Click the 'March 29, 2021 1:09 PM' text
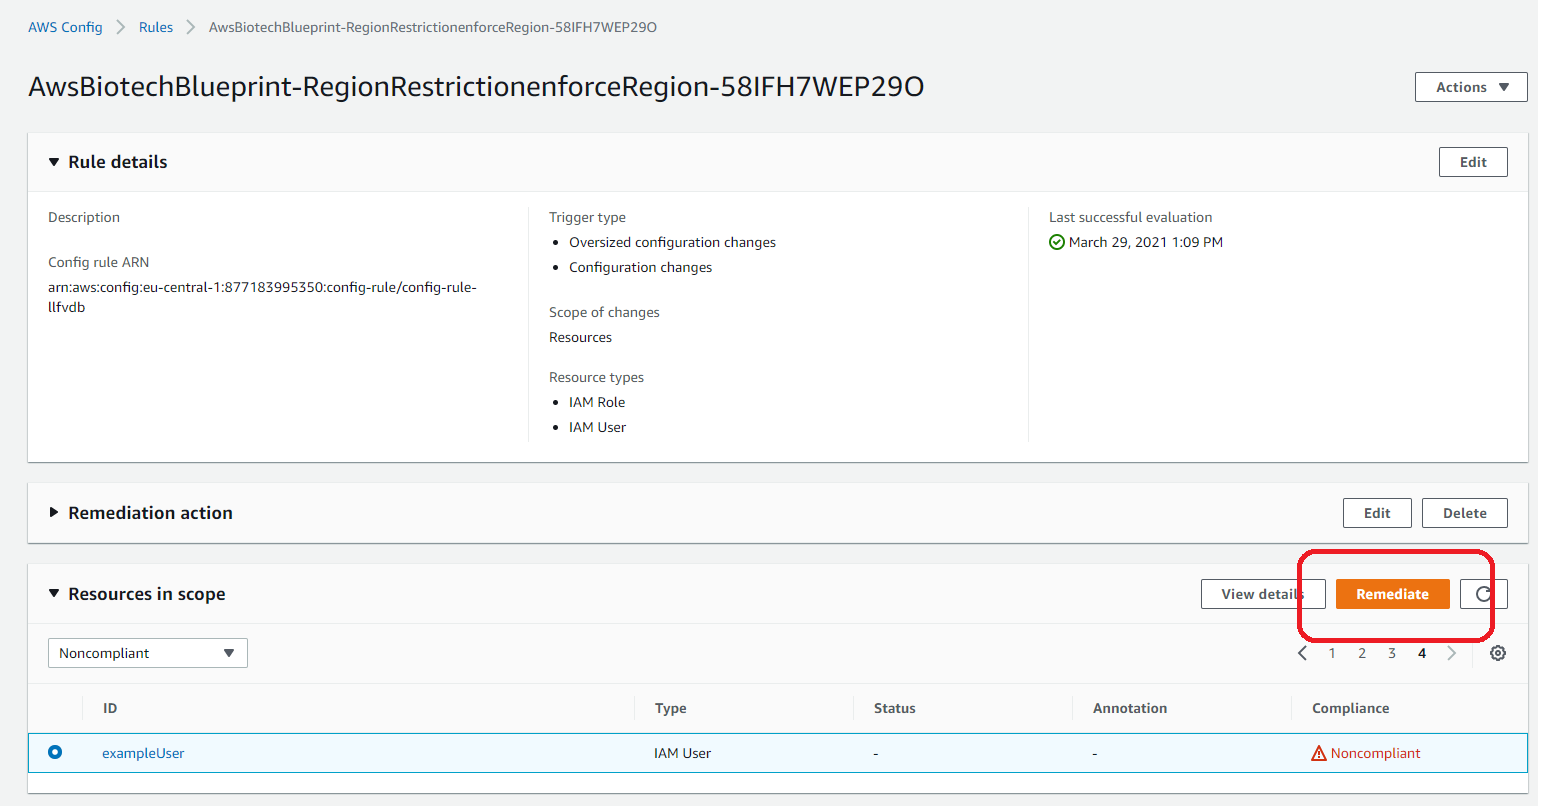This screenshot has width=1542, height=806. [x=1146, y=242]
